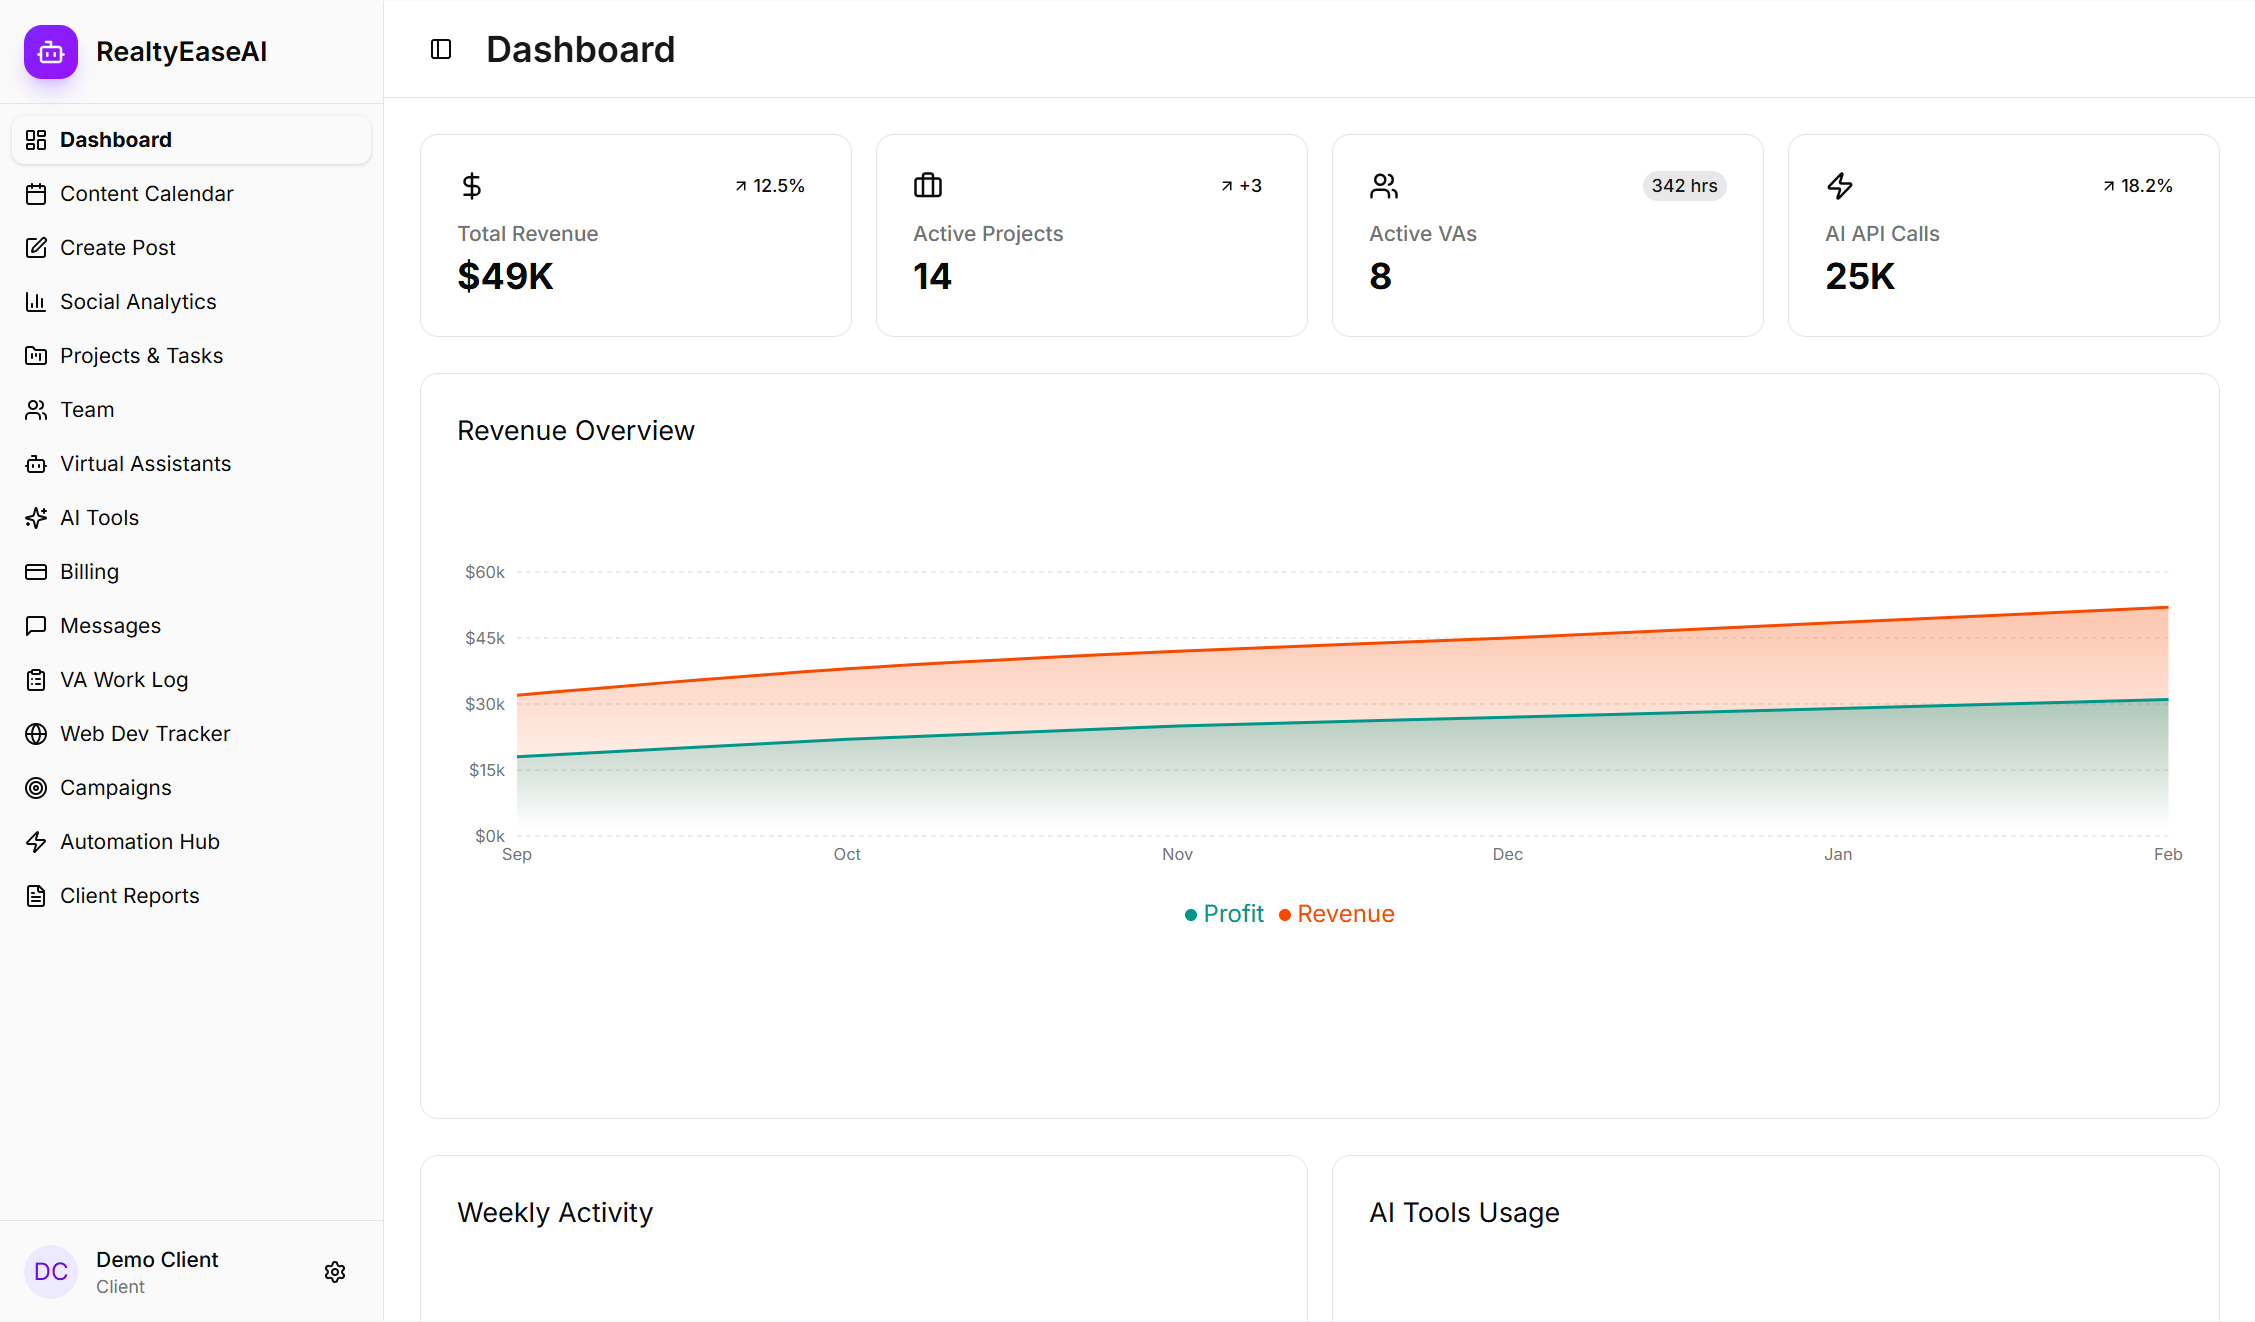The height and width of the screenshot is (1322, 2255).
Task: Open Create Post via its pencil icon
Action: (36, 247)
